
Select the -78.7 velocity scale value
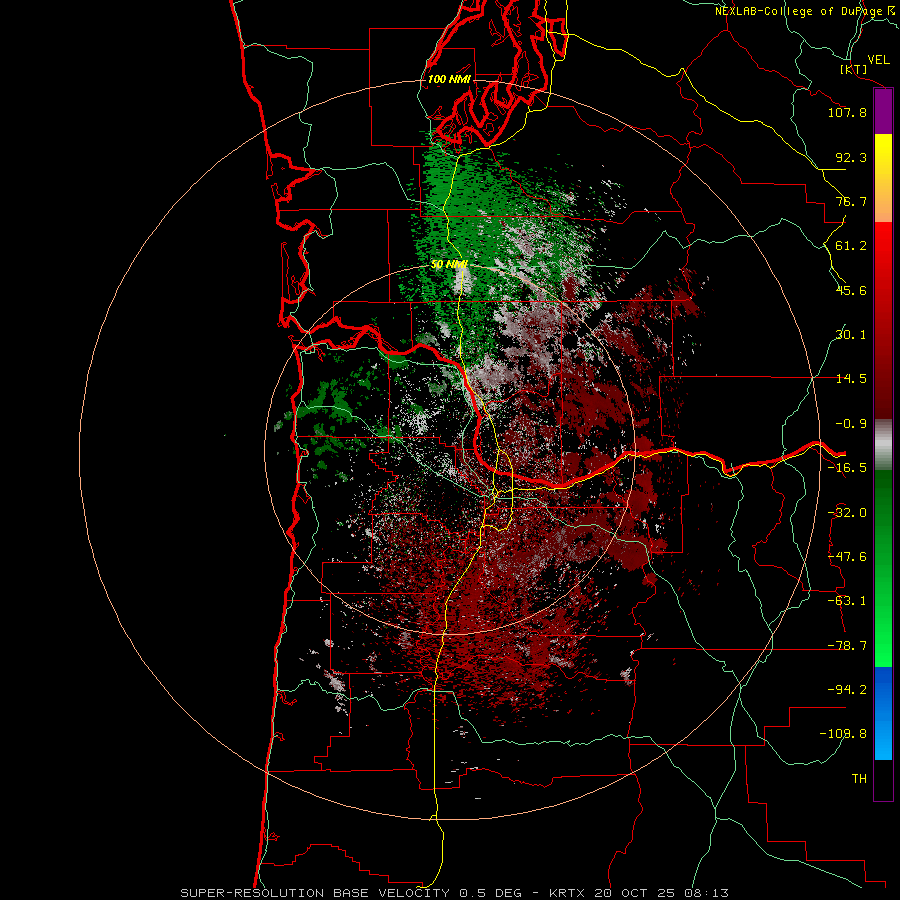[x=847, y=646]
